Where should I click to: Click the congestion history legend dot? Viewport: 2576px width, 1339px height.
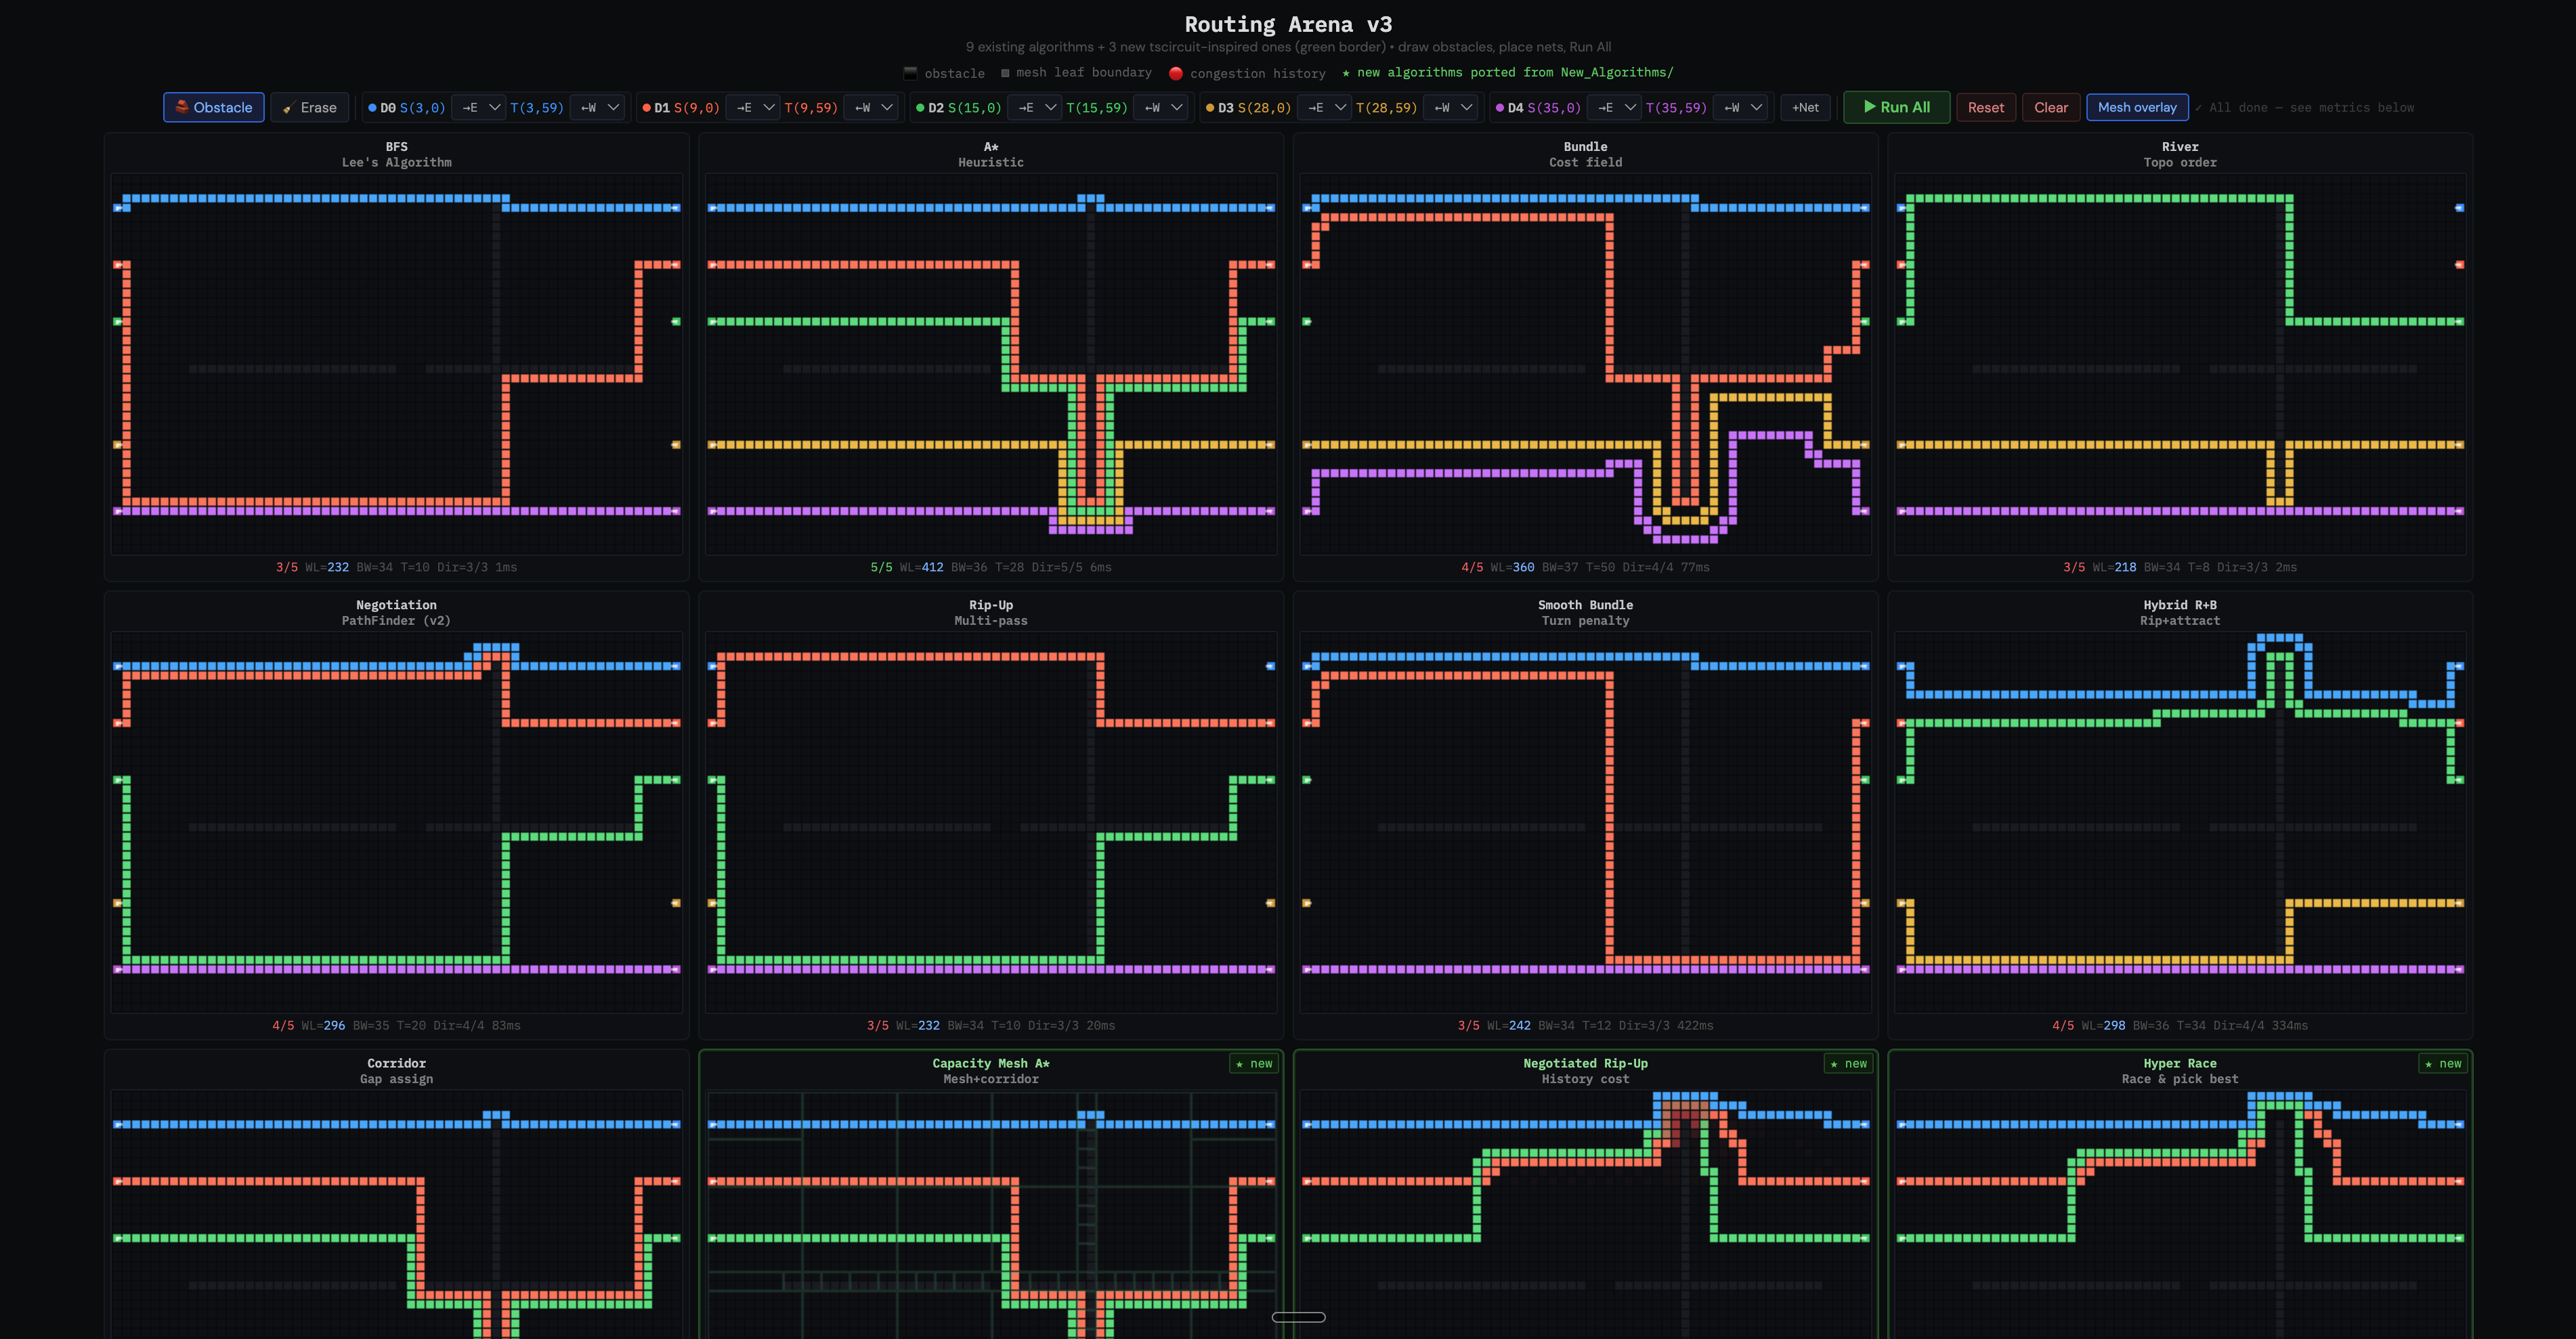1176,73
